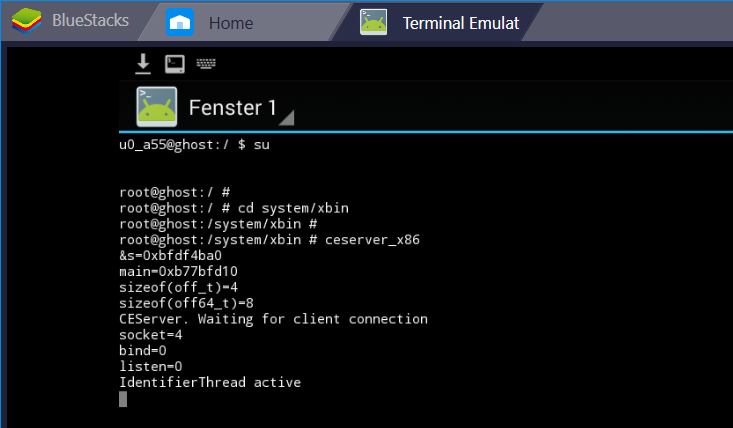The height and width of the screenshot is (428, 733).
Task: Click the ceserver_x86 command line
Action: pyautogui.click(x=269, y=240)
